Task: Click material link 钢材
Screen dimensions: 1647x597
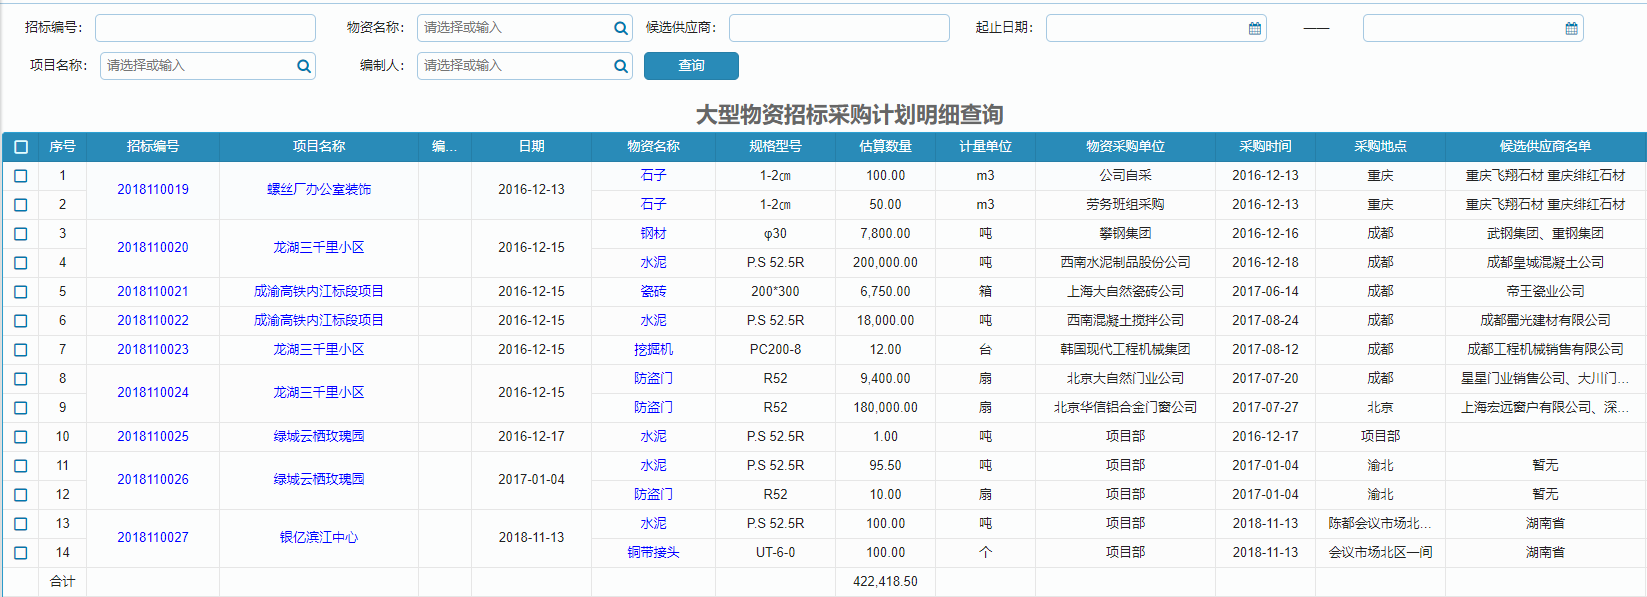Action: (x=653, y=234)
